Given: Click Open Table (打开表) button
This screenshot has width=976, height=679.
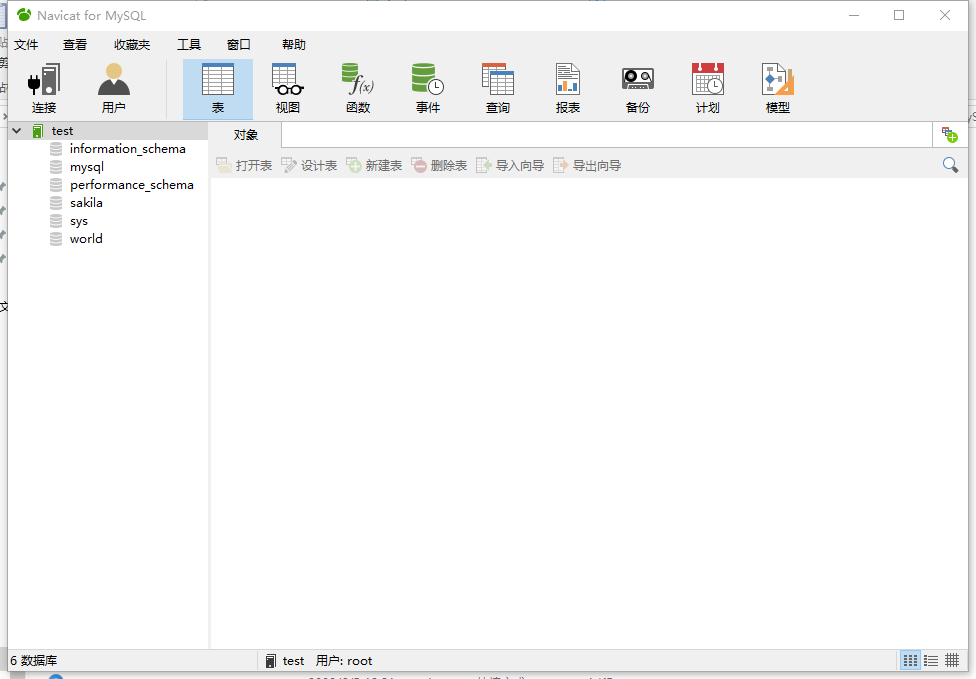Looking at the screenshot, I should [244, 166].
